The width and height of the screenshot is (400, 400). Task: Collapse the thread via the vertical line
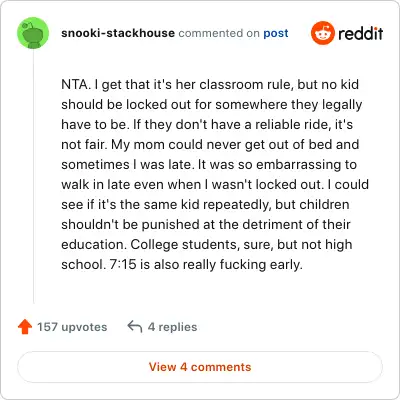pos(33,177)
